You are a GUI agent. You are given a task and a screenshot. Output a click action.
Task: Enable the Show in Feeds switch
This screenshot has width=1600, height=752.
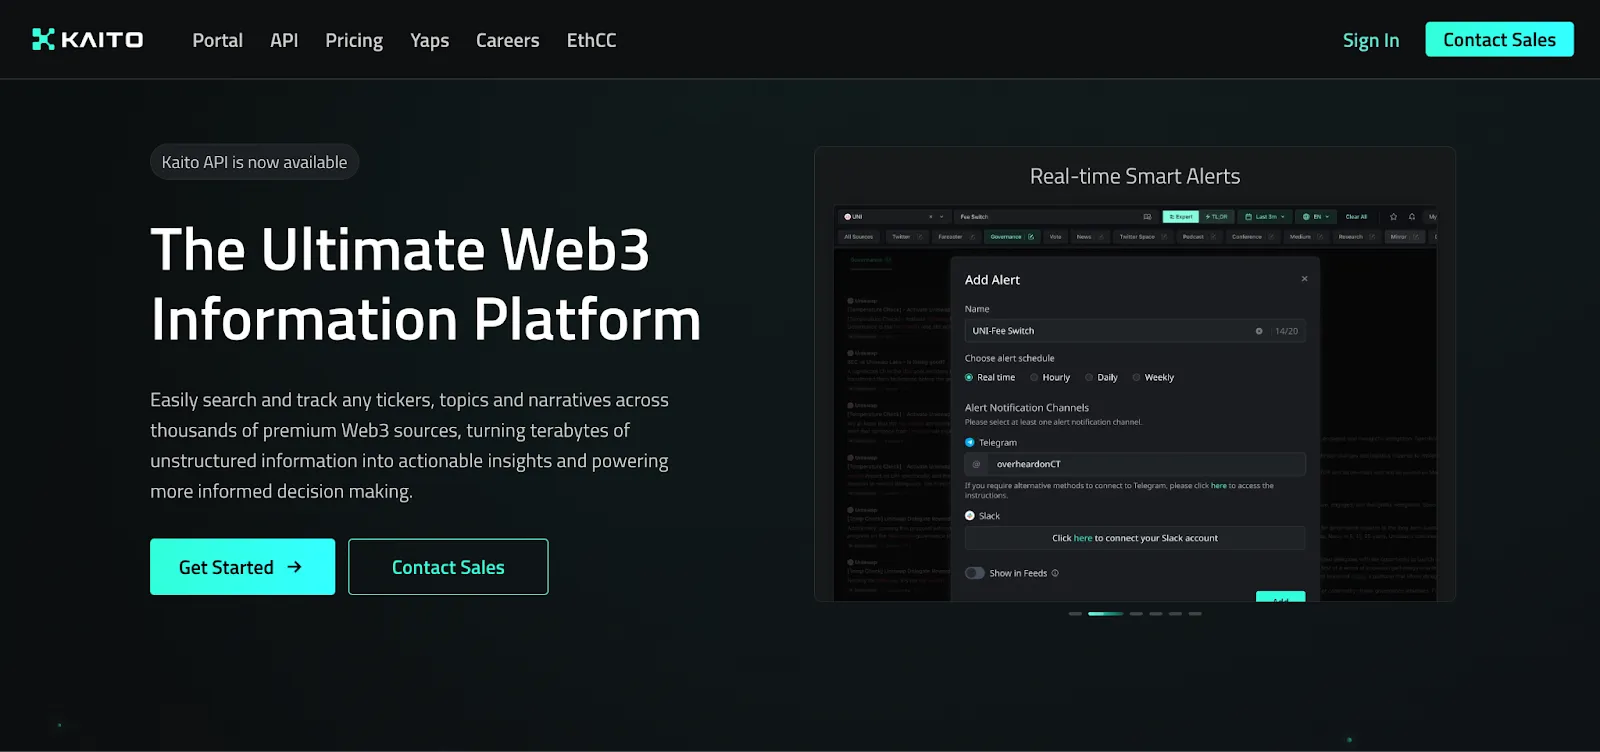click(975, 573)
